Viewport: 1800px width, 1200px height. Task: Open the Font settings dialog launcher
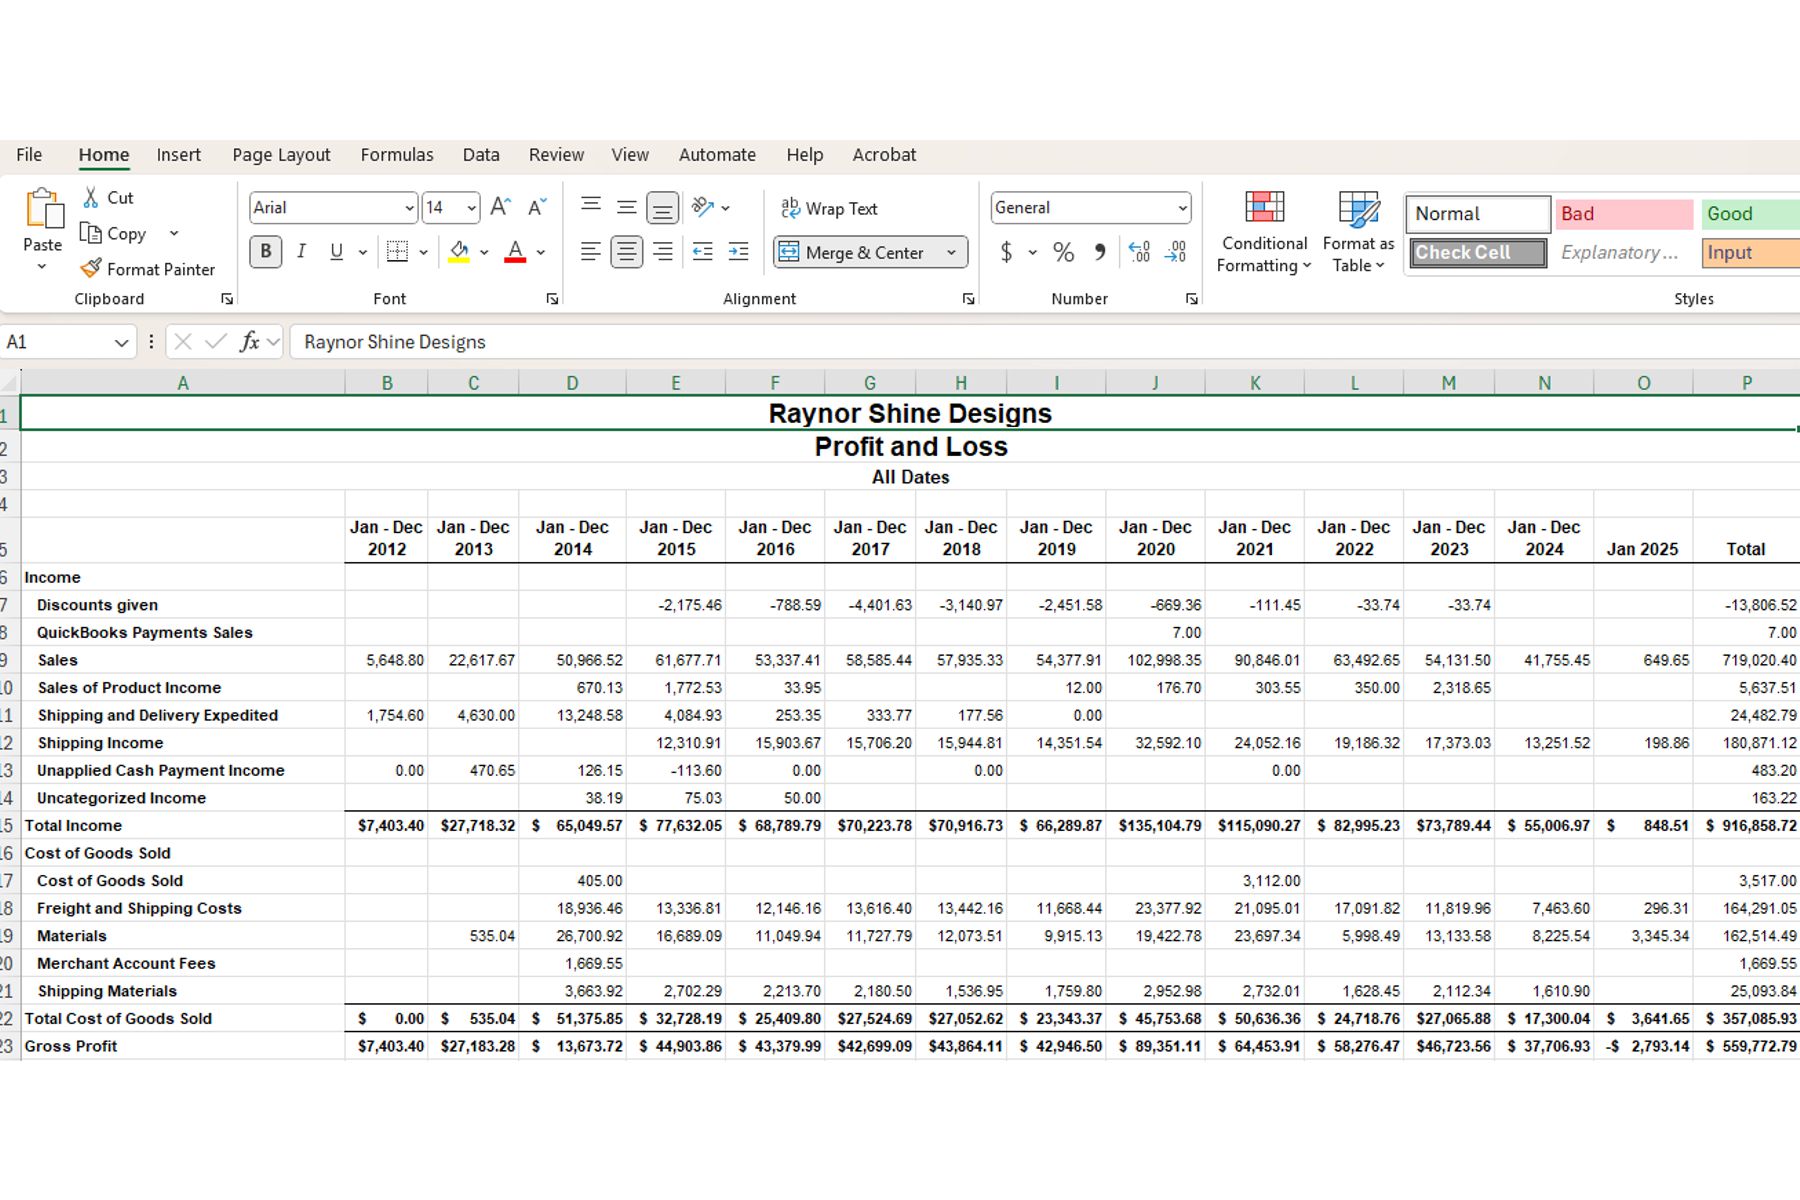pyautogui.click(x=552, y=299)
